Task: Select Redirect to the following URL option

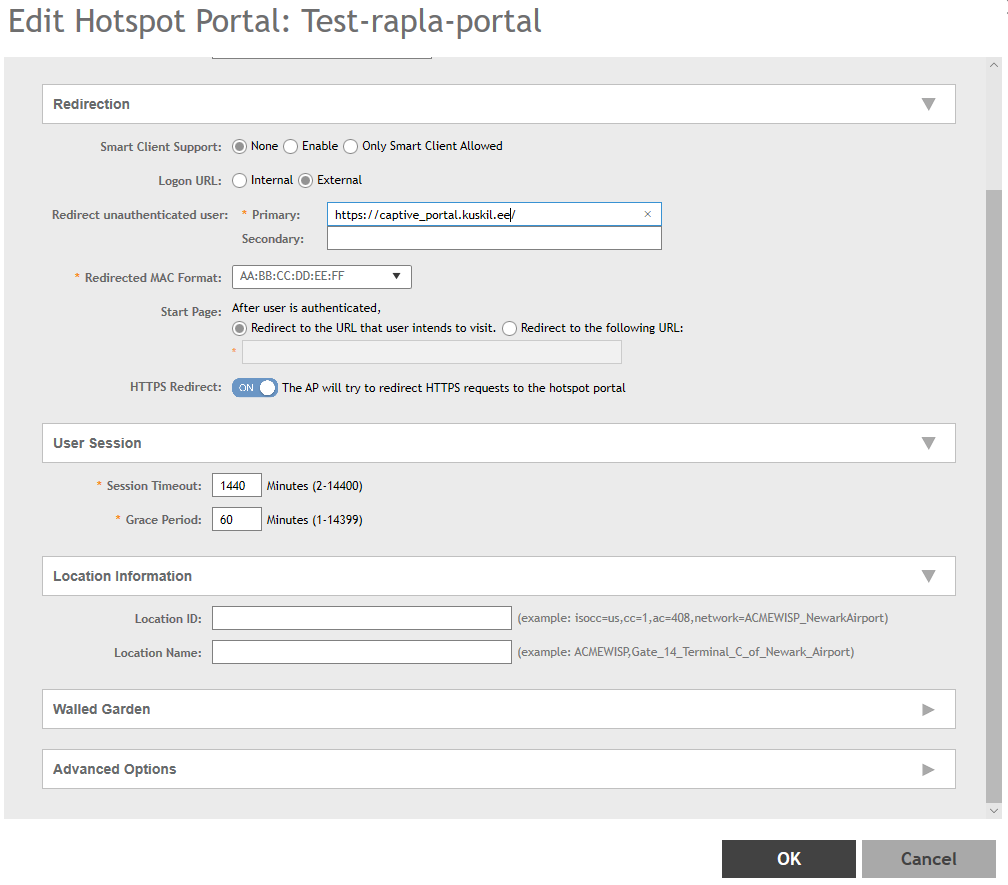Action: pos(510,328)
